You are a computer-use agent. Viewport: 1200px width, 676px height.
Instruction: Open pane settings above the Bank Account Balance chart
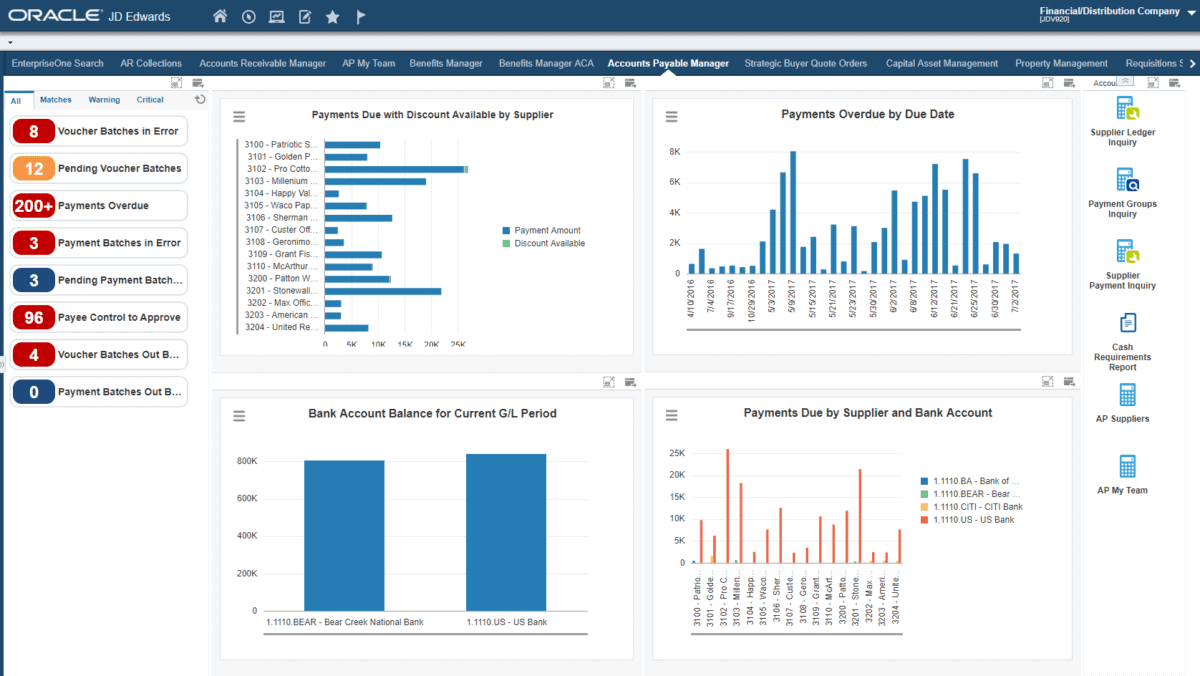click(x=630, y=381)
